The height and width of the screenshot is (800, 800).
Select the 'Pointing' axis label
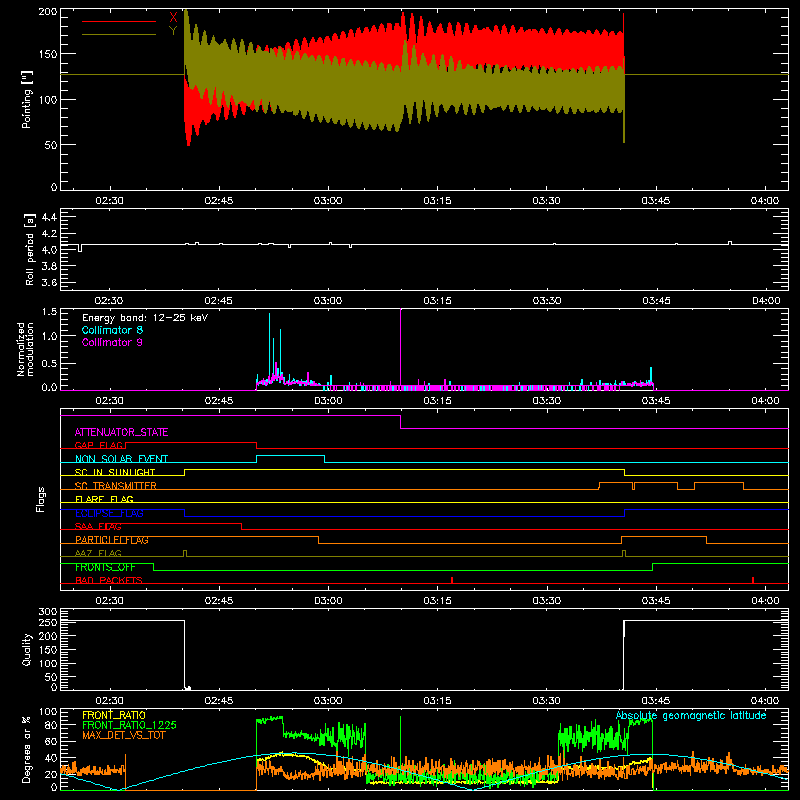(27, 99)
